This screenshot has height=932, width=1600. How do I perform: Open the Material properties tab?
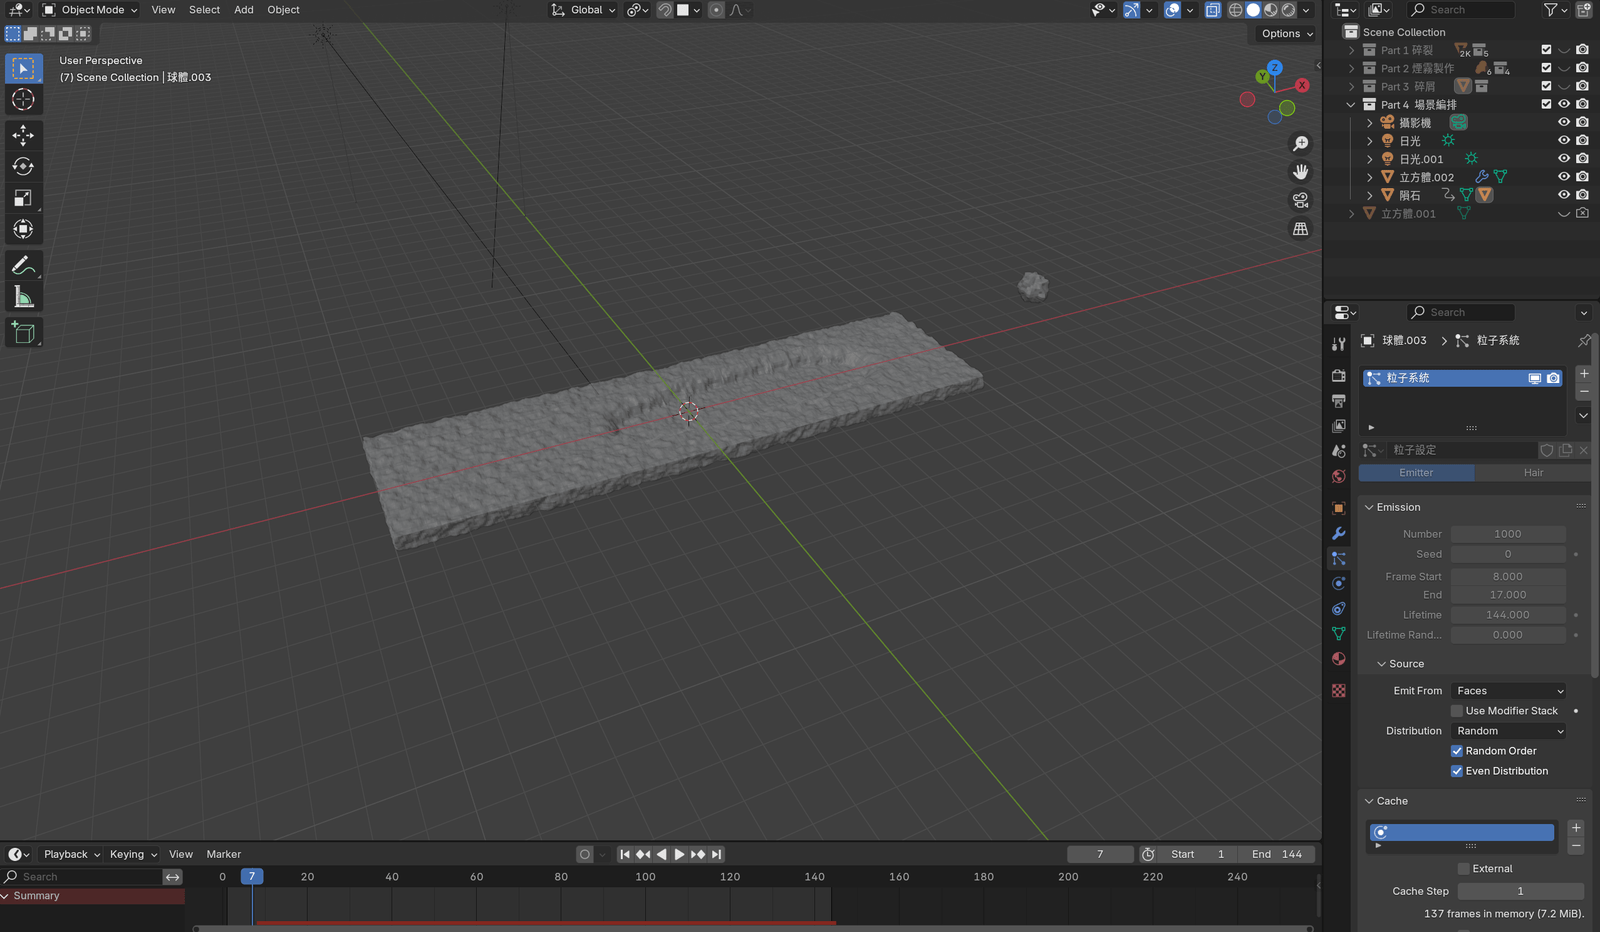click(x=1339, y=659)
